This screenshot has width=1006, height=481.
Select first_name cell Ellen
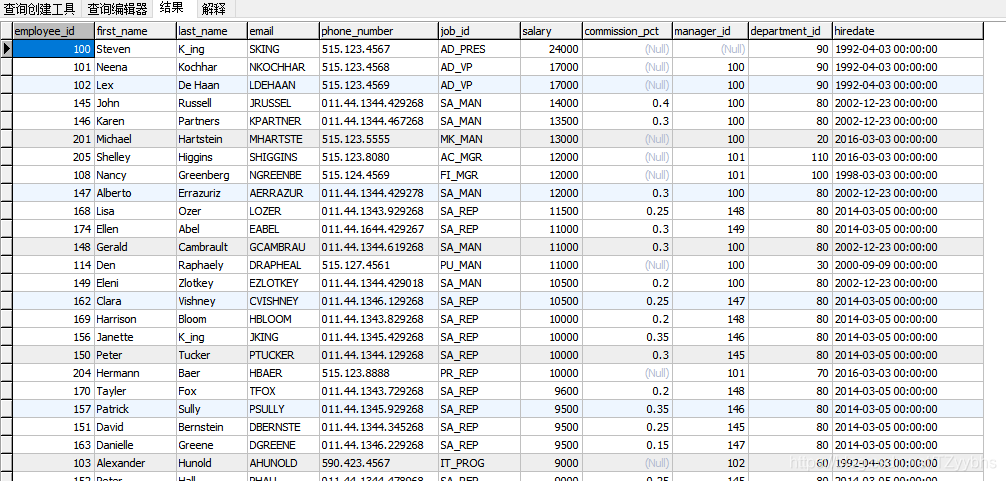coord(135,228)
